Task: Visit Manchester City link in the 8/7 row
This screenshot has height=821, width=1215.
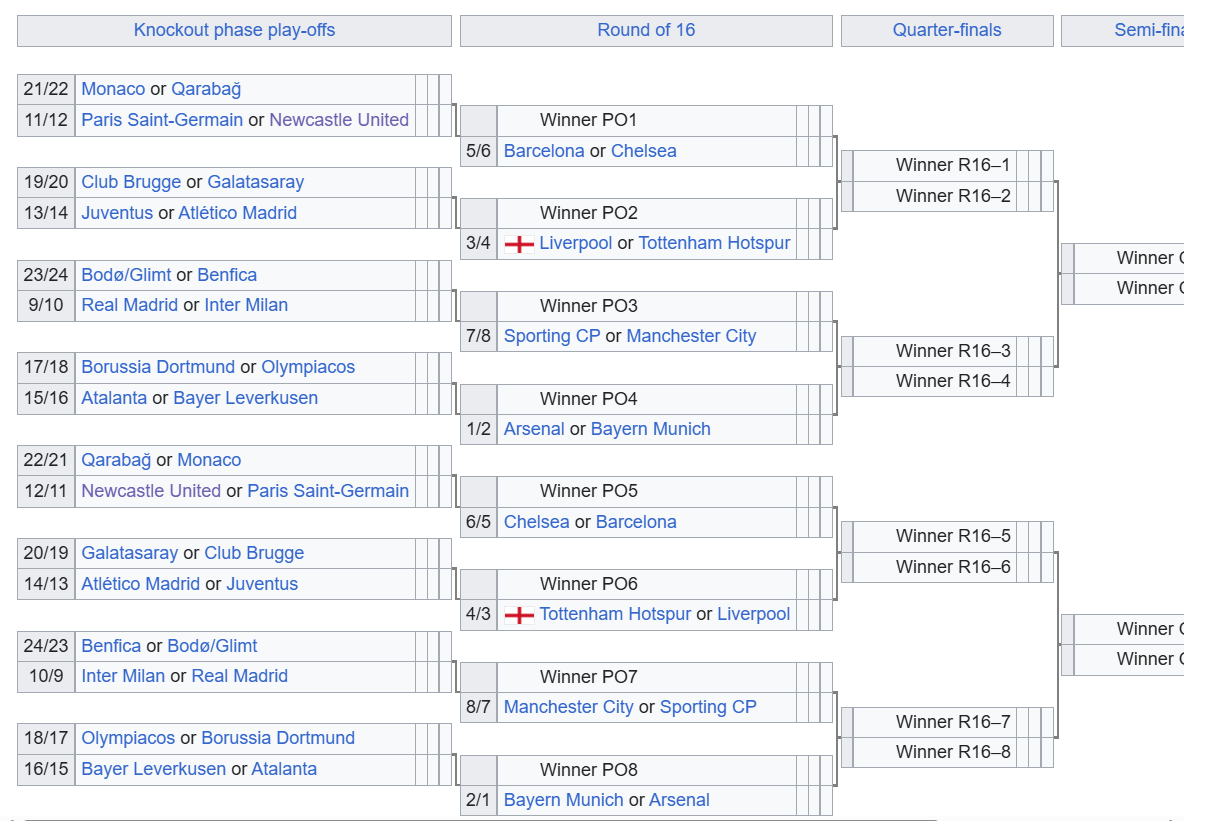Action: [x=568, y=707]
